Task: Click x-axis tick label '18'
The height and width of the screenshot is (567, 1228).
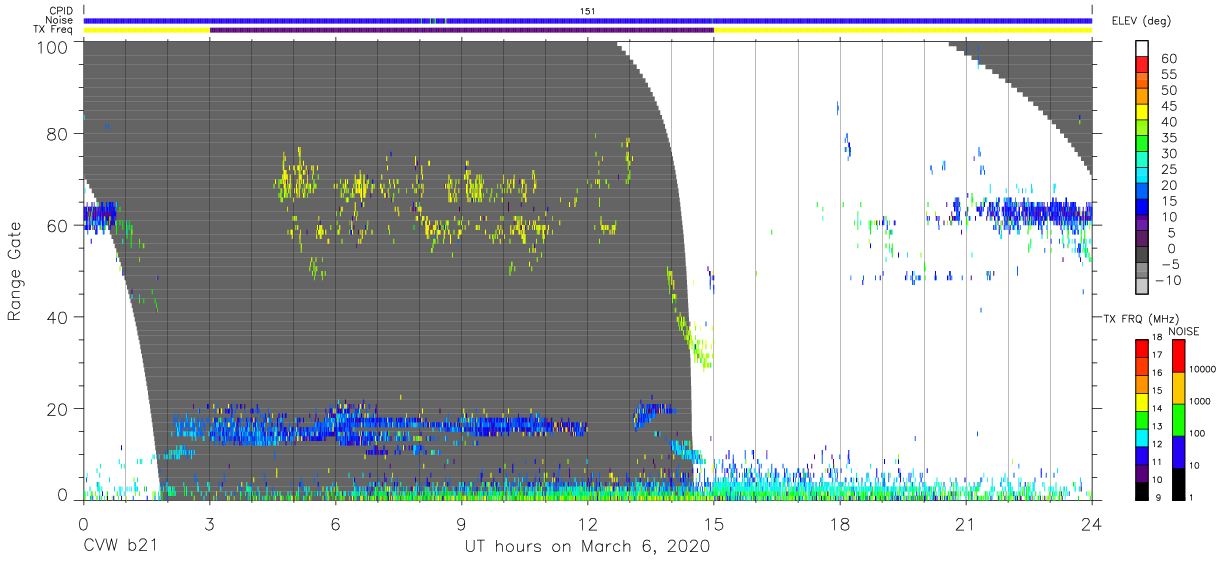Action: [x=840, y=524]
